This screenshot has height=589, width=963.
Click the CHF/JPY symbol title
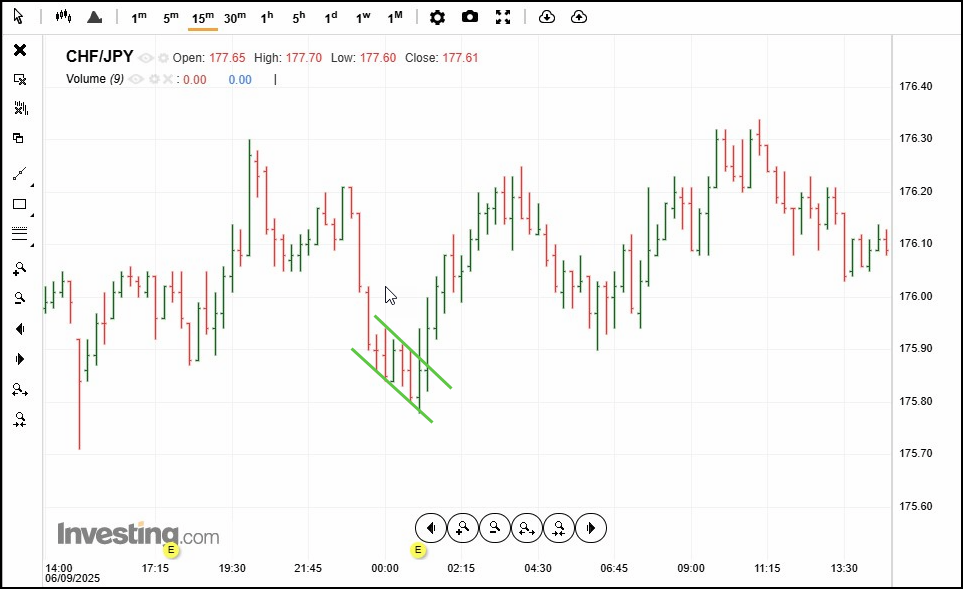99,57
